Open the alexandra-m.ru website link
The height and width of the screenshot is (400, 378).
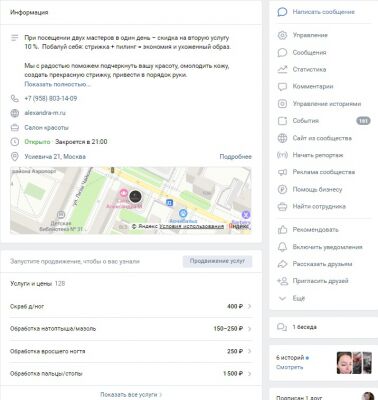click(x=45, y=113)
